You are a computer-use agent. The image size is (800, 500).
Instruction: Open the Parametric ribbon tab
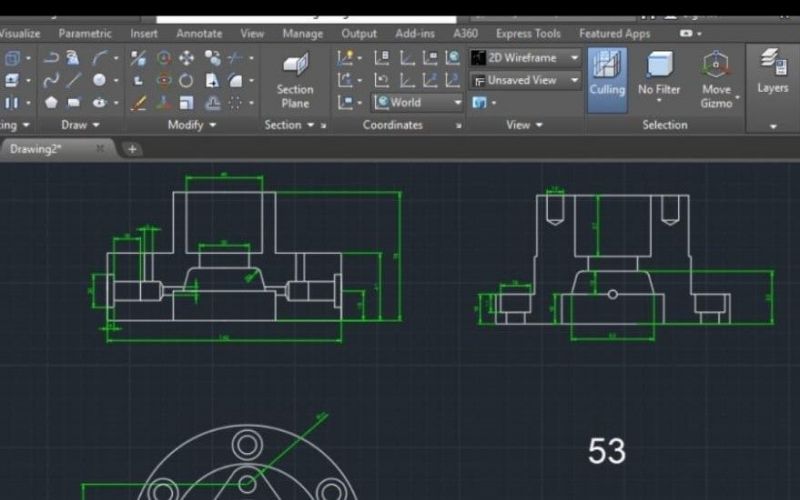[85, 33]
